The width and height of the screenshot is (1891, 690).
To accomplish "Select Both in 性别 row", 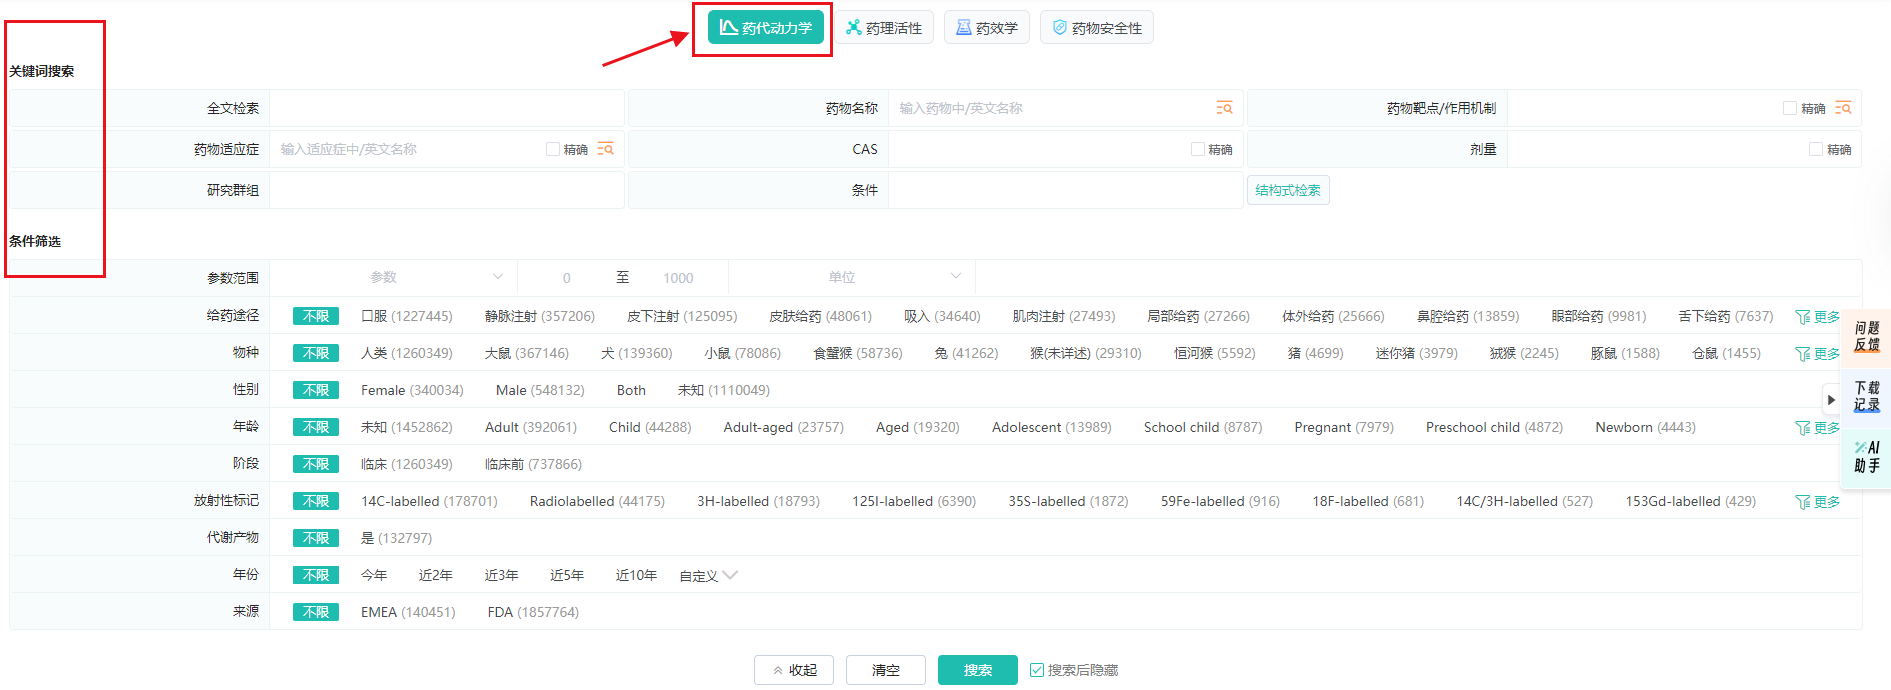I will [631, 390].
